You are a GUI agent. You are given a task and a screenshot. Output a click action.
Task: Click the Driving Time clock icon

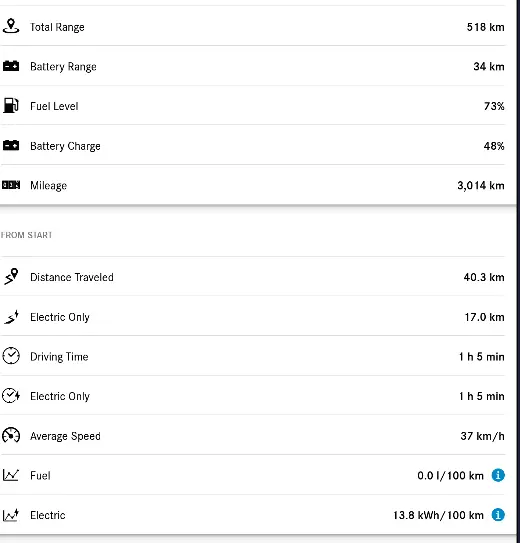click(x=11, y=356)
